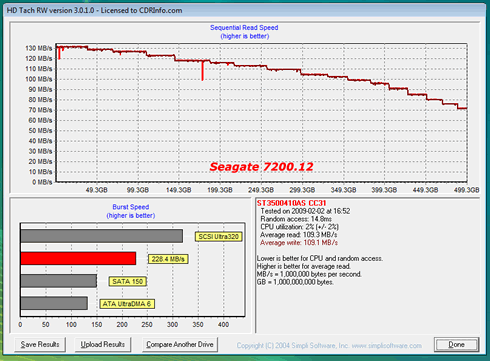The image size is (490, 361).
Task: Select the SCSI Ultra320 label
Action: tap(219, 237)
